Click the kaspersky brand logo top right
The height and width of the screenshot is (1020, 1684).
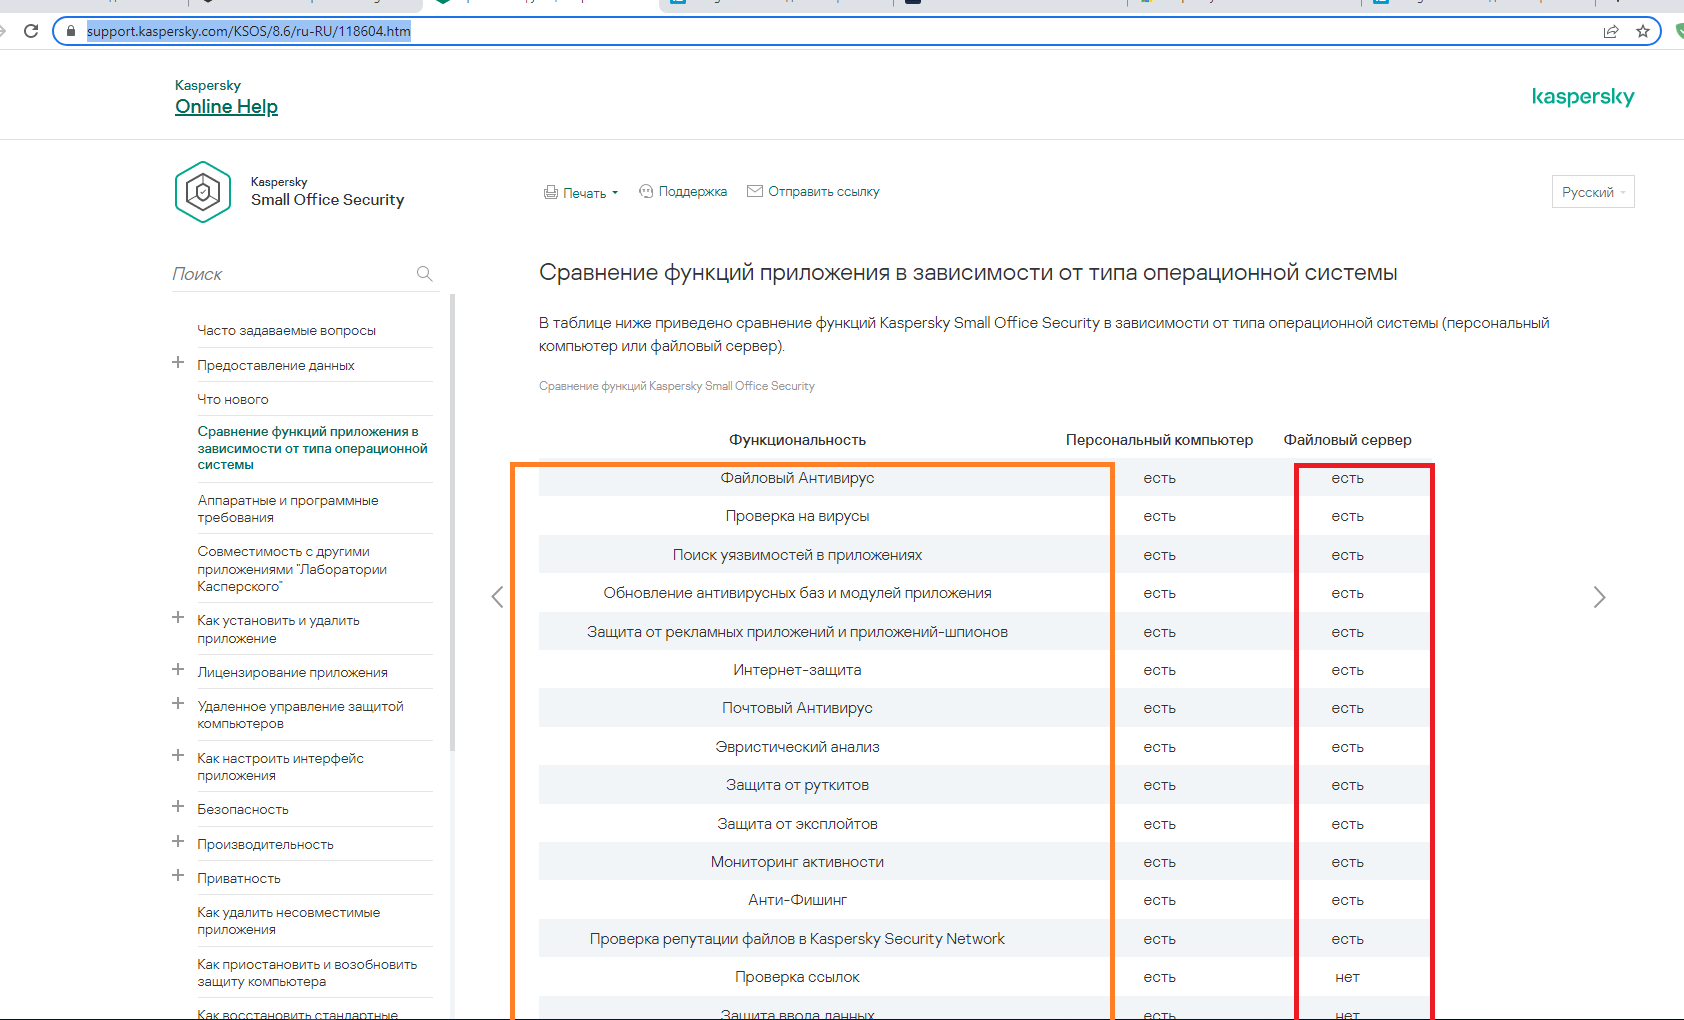click(1583, 97)
